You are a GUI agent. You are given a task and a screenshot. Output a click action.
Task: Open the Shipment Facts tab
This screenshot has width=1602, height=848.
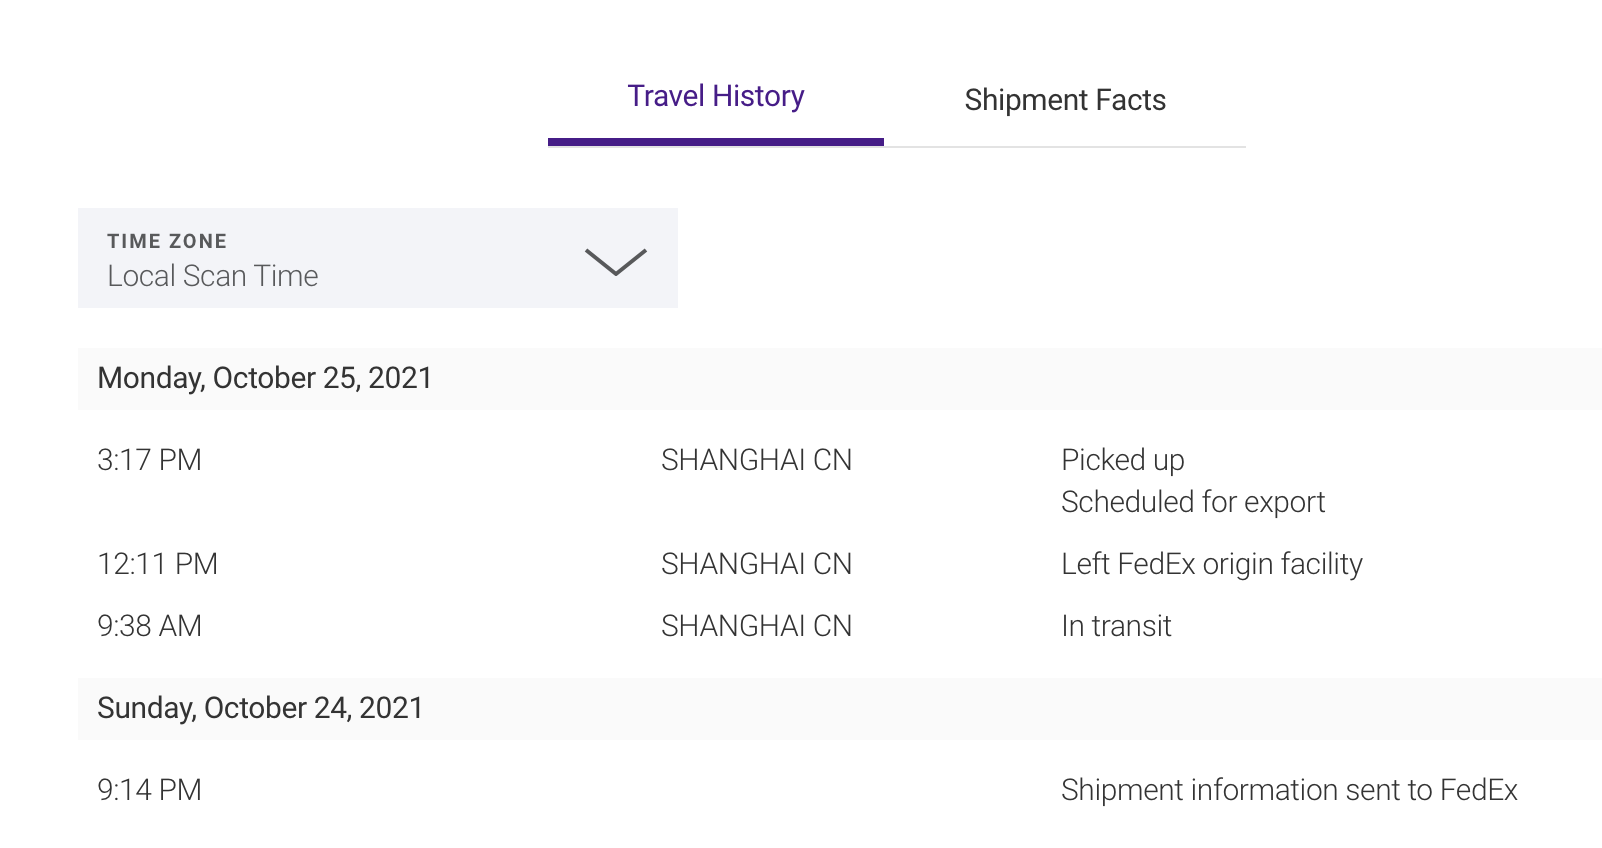pyautogui.click(x=1065, y=100)
